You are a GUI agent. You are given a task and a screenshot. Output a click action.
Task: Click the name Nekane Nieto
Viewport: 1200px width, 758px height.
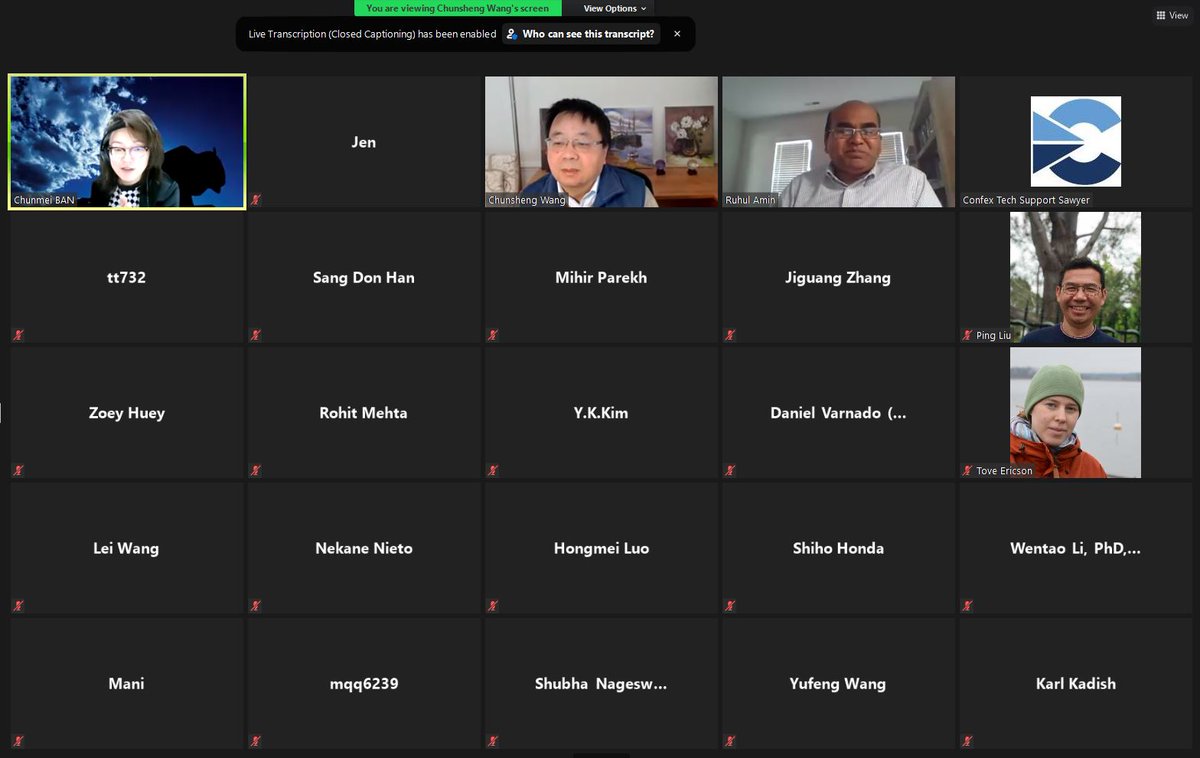pos(364,548)
